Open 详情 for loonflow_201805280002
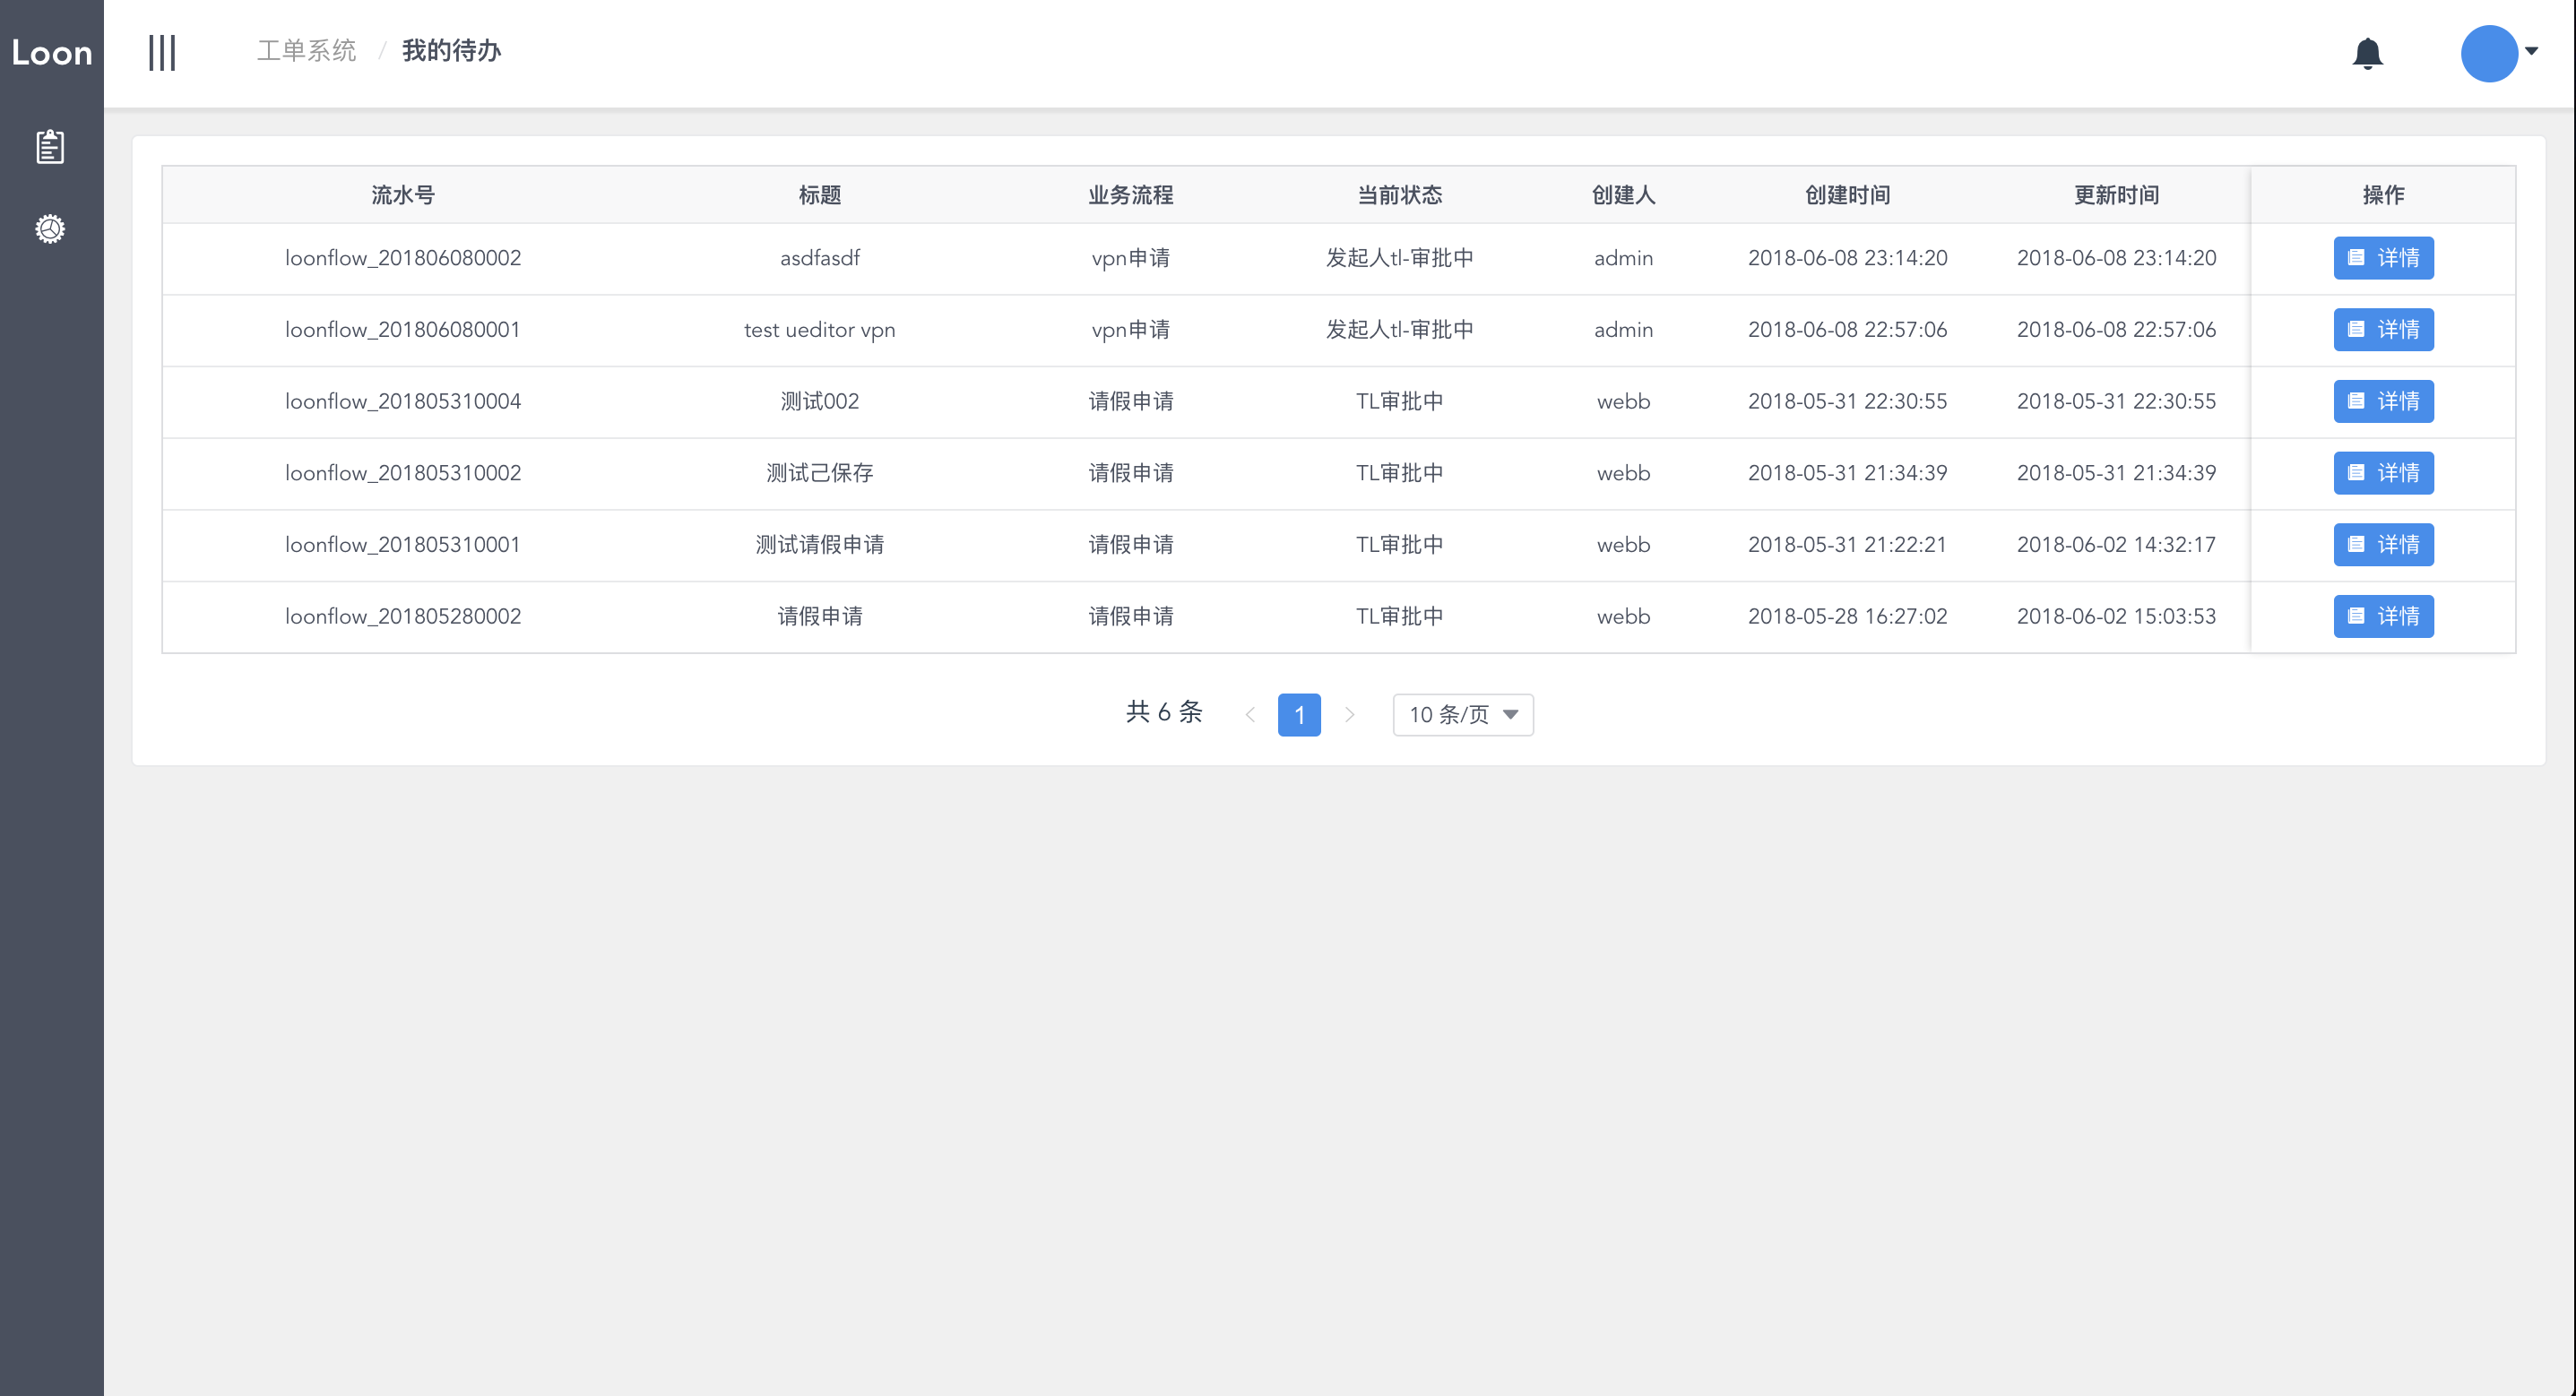This screenshot has height=1396, width=2576. coord(2383,617)
